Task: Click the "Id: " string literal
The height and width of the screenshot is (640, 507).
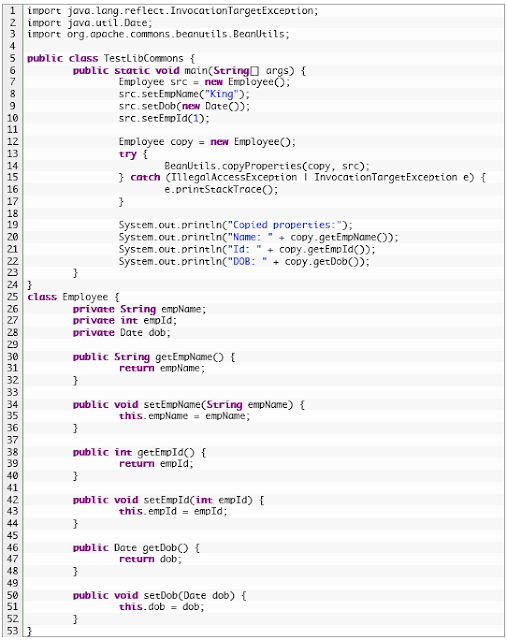Action: [x=245, y=249]
